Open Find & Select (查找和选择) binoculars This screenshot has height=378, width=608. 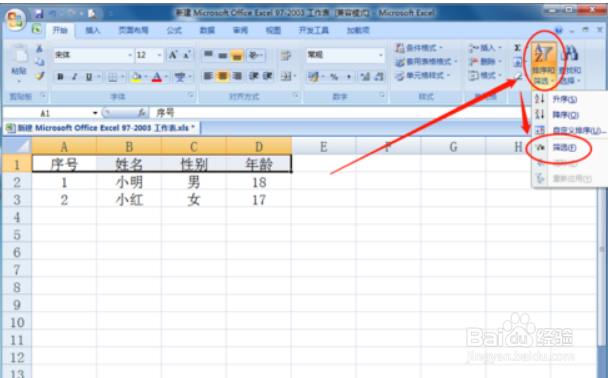(x=570, y=64)
